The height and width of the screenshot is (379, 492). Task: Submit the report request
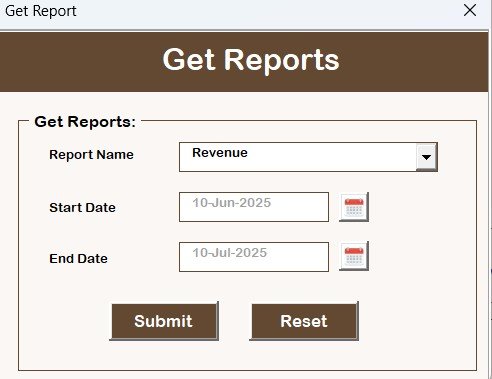click(x=164, y=321)
